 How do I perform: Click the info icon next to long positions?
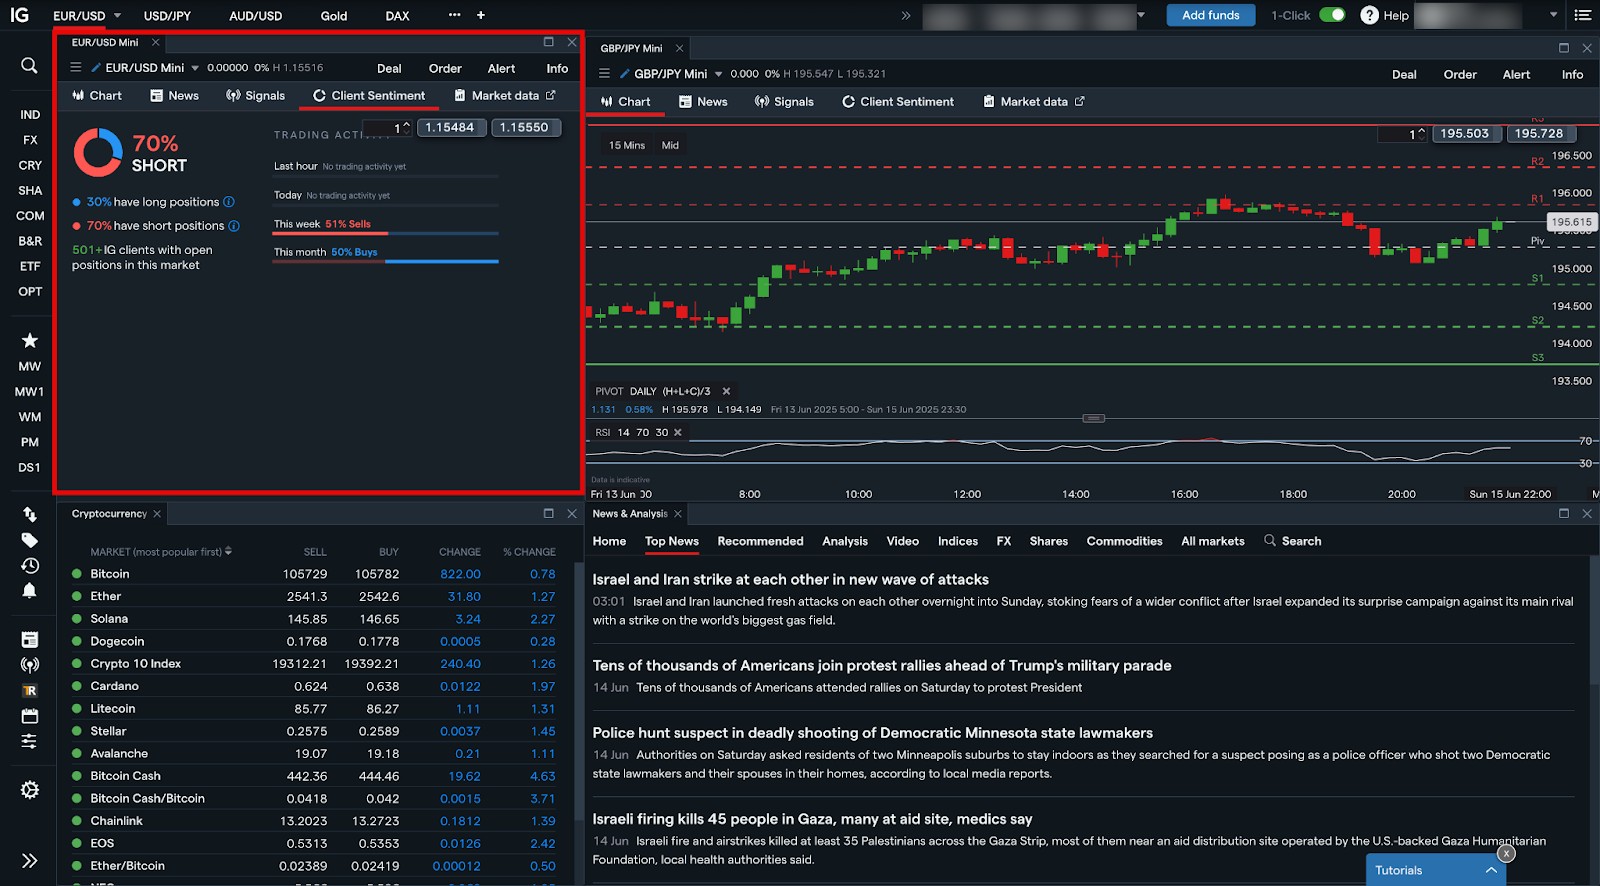click(x=229, y=202)
